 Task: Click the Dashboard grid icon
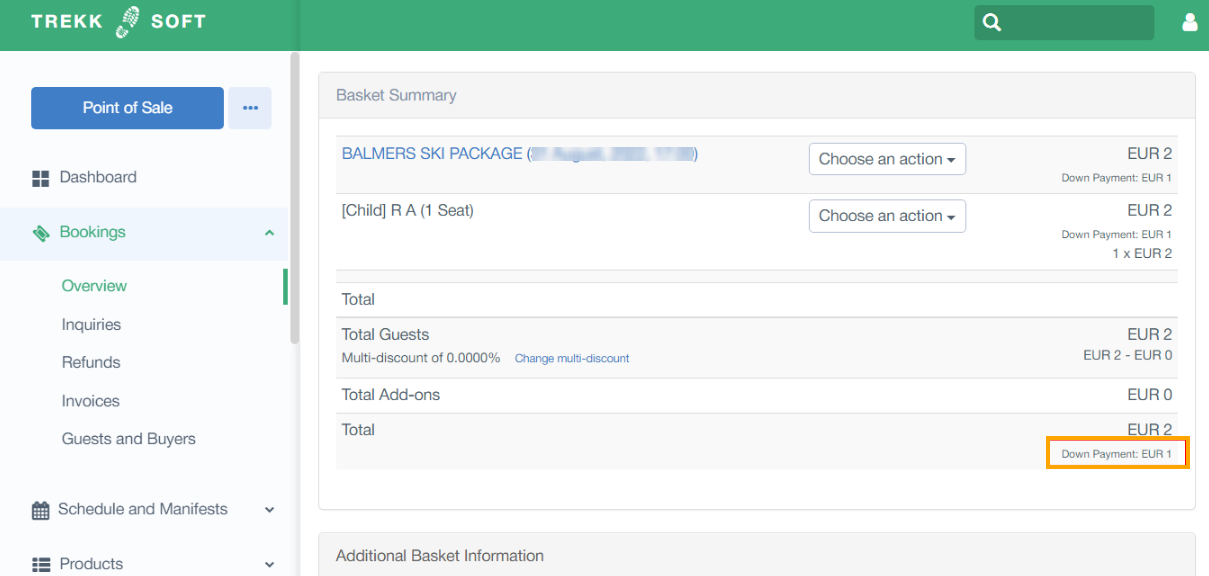coord(41,178)
